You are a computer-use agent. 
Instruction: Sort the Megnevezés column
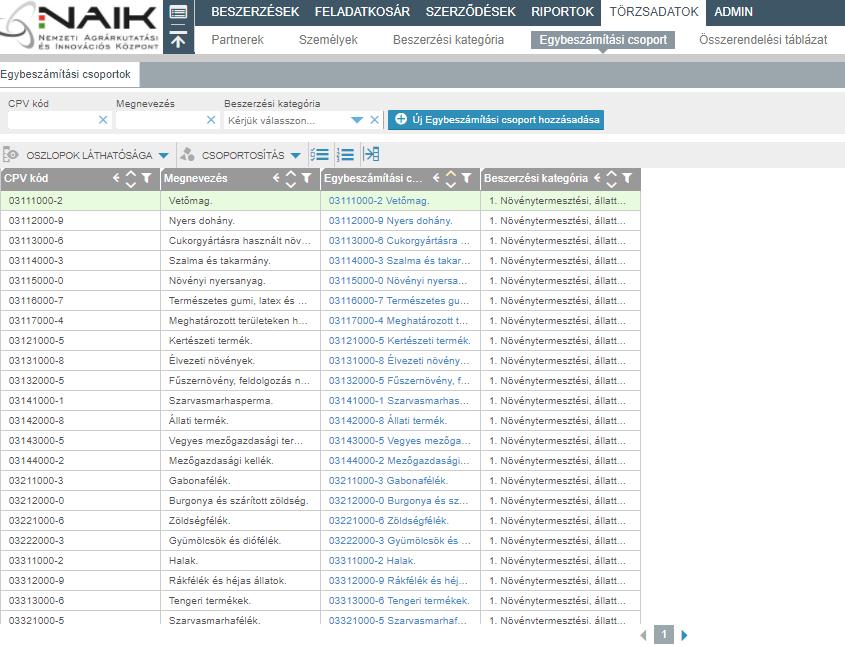click(x=291, y=178)
